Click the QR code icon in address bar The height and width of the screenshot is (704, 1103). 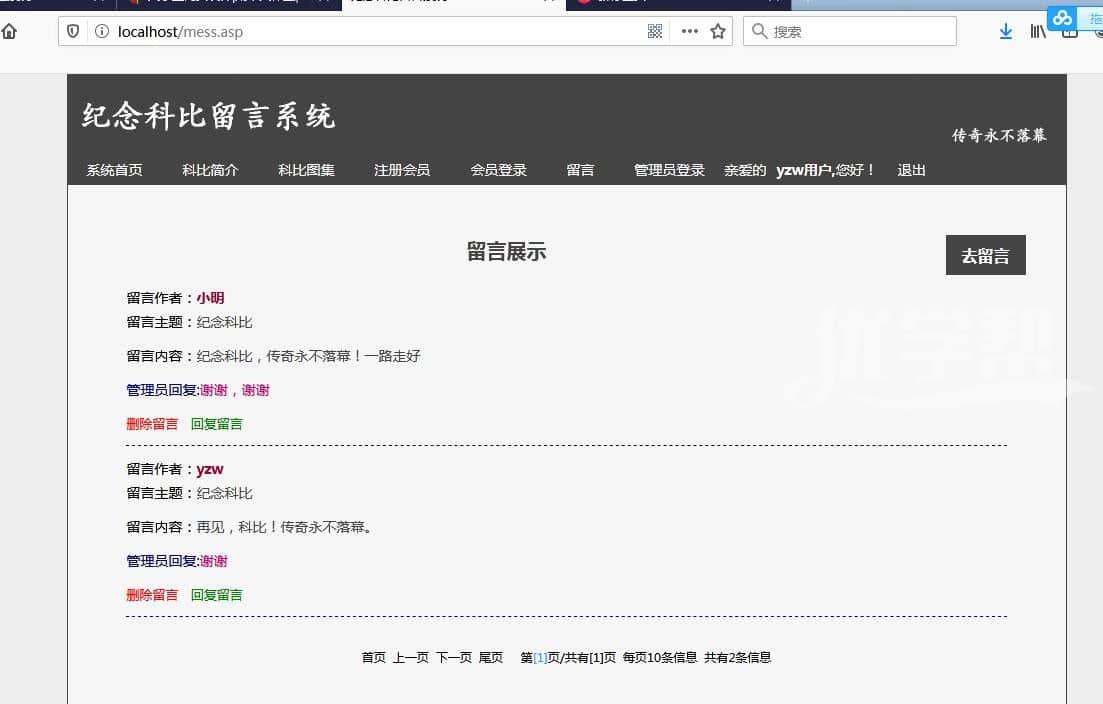pyautogui.click(x=655, y=32)
